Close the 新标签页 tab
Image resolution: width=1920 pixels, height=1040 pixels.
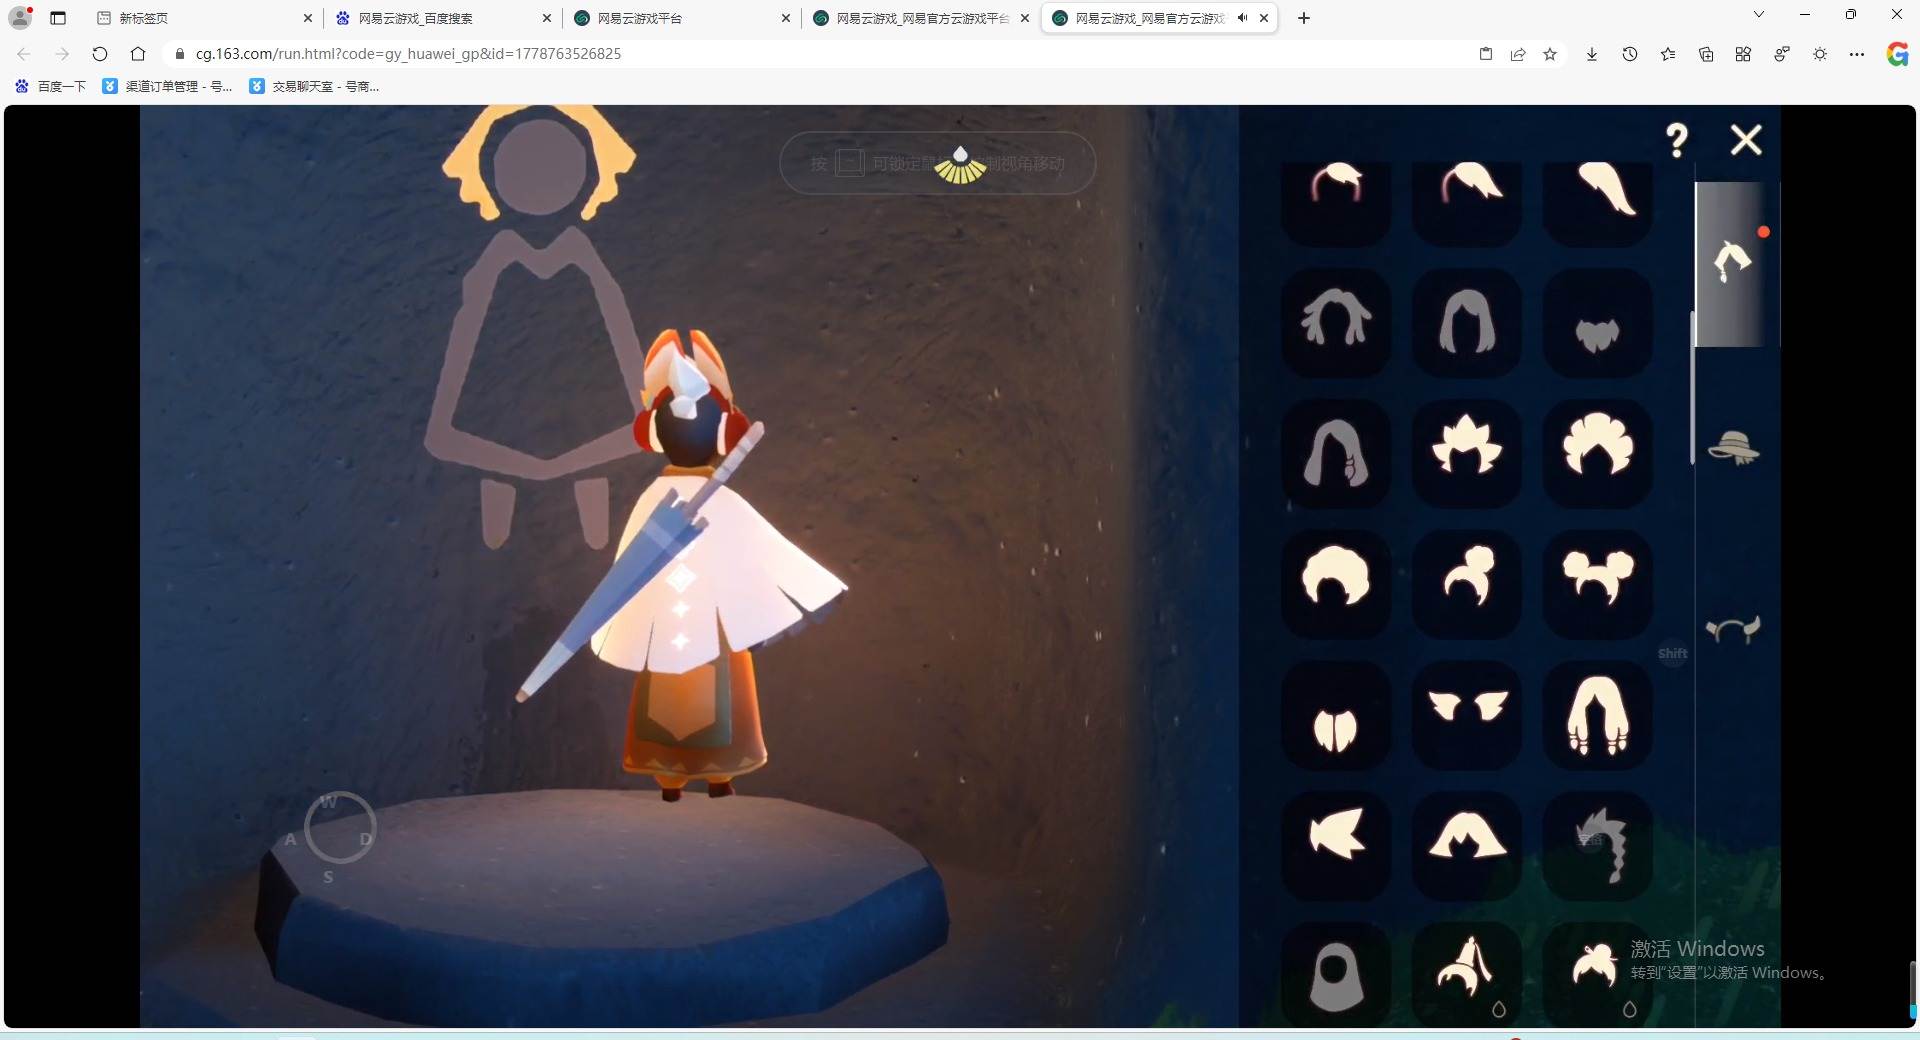coord(308,18)
